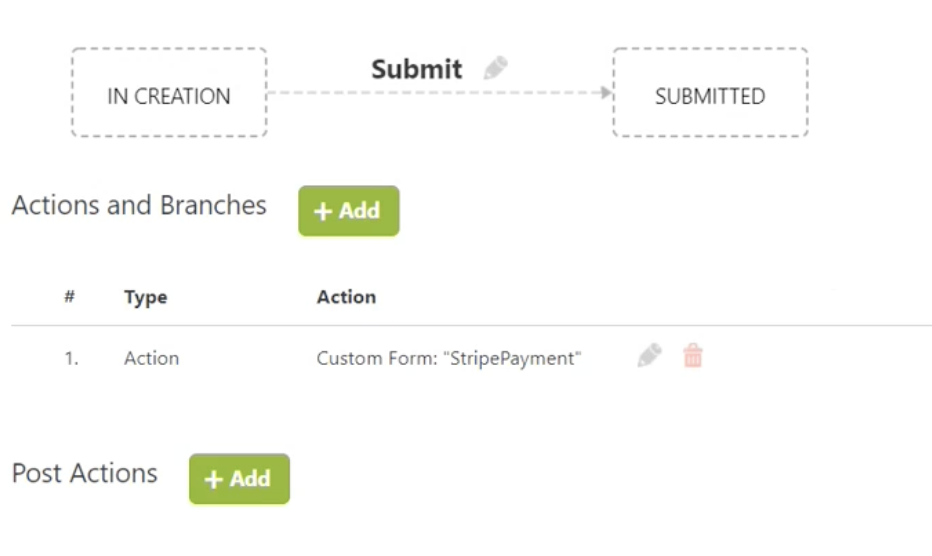932x556 pixels.
Task: Click plus icon in Actions and Branches Add button
Action: (322, 211)
